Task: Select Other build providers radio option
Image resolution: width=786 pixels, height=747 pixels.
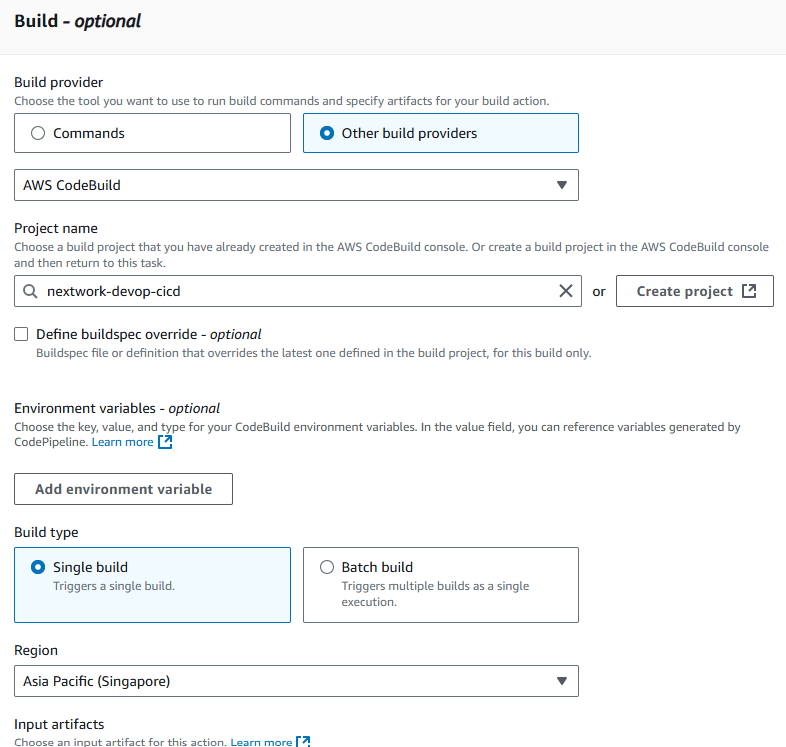Action: coord(441,133)
